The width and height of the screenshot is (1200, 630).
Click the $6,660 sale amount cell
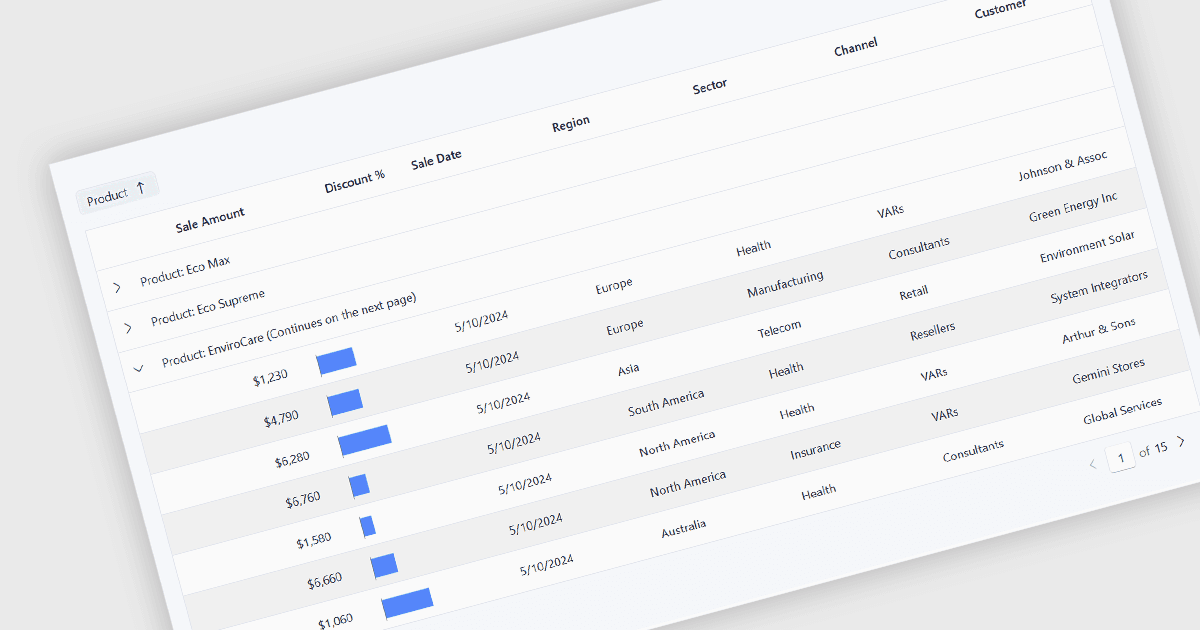coord(325,581)
